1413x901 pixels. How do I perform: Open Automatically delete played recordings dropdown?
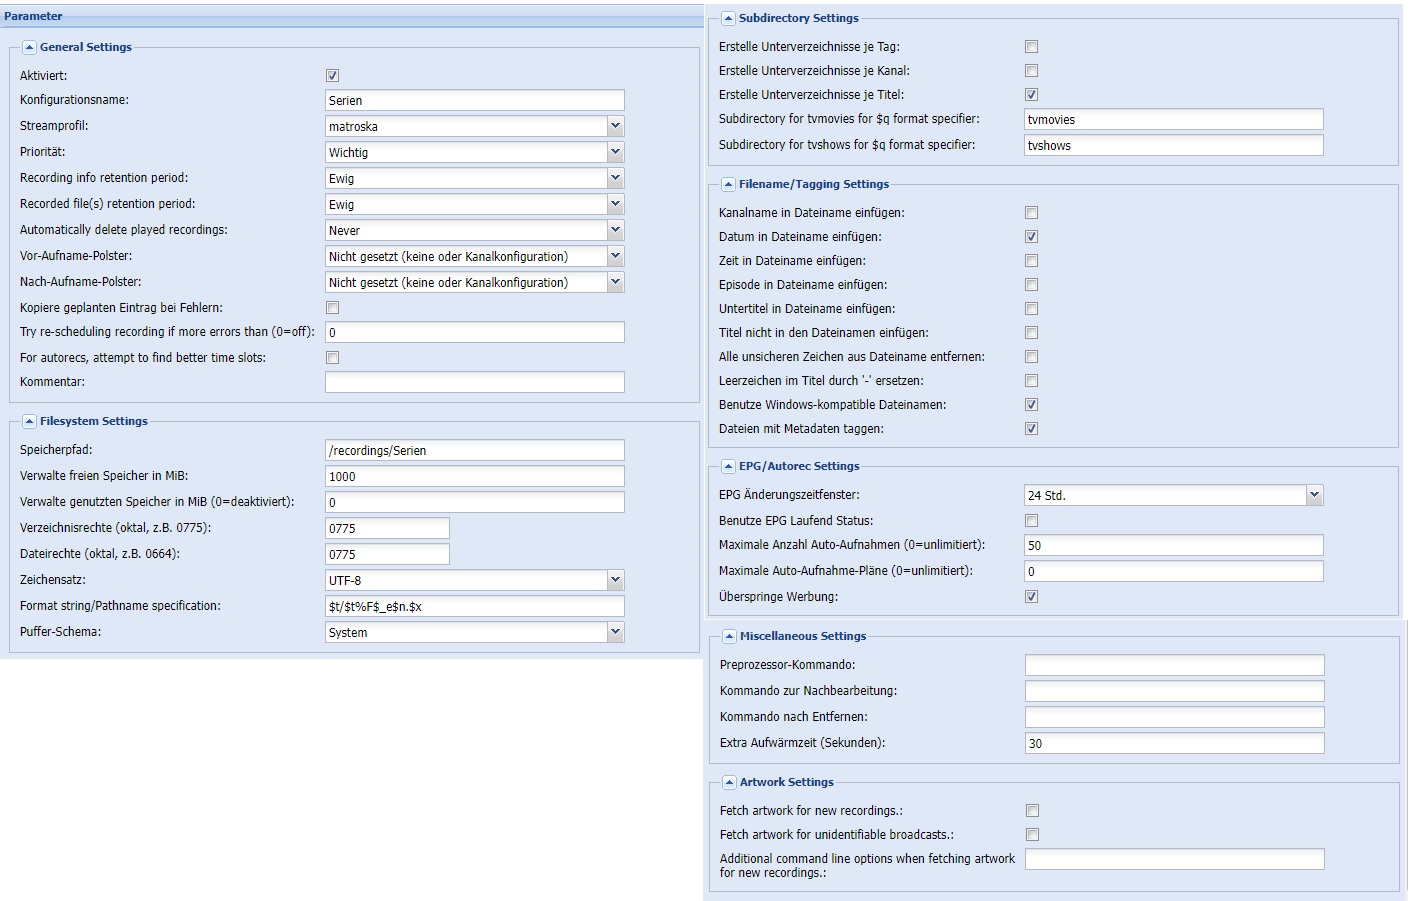[615, 230]
